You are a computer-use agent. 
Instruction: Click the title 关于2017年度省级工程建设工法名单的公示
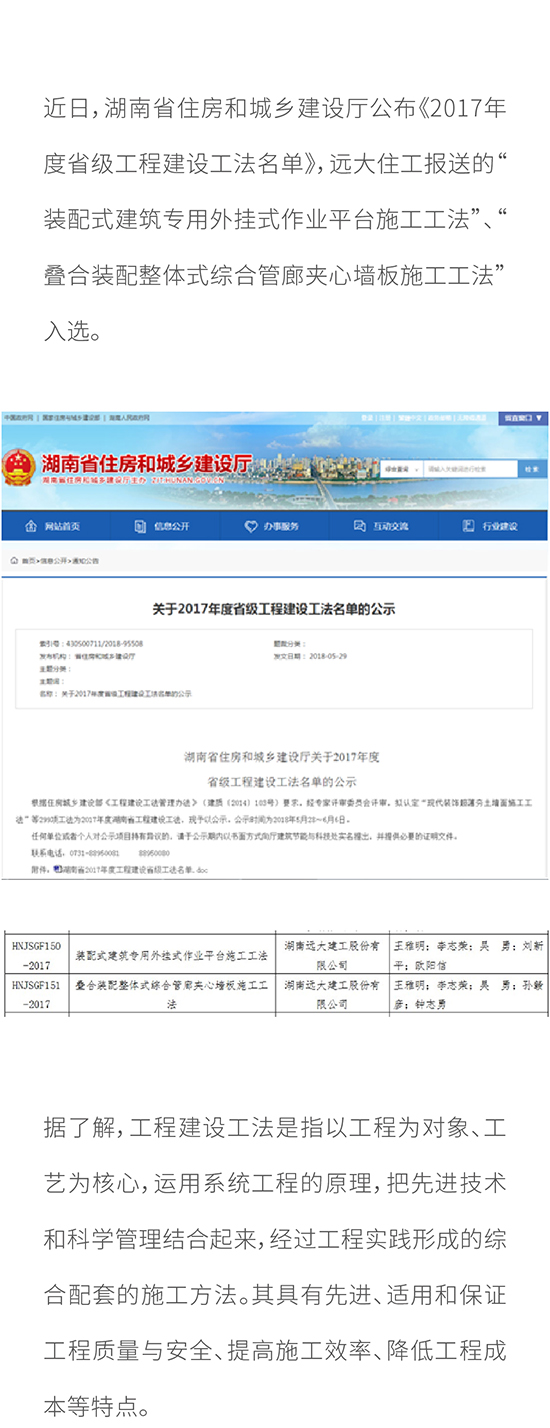(x=274, y=608)
